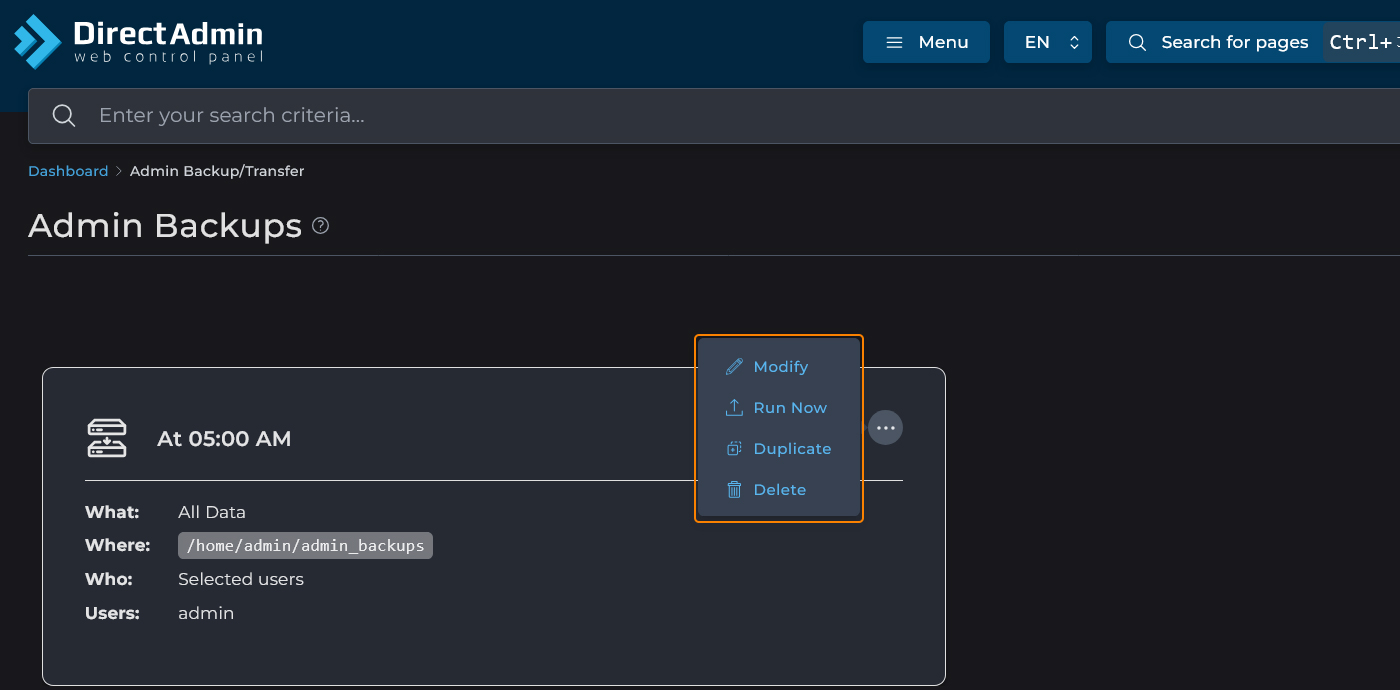Click the DirectAdmin logo
The image size is (1400, 690).
click(138, 42)
